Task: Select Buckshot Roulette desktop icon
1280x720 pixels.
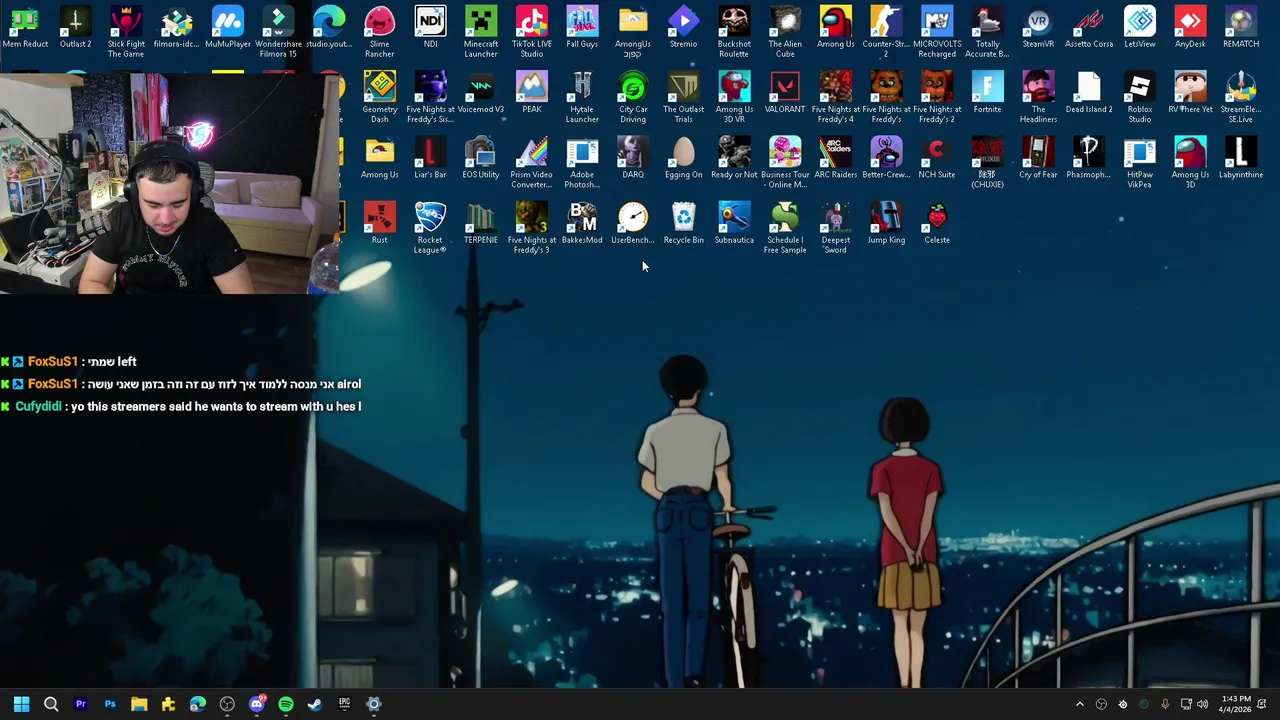Action: [734, 32]
